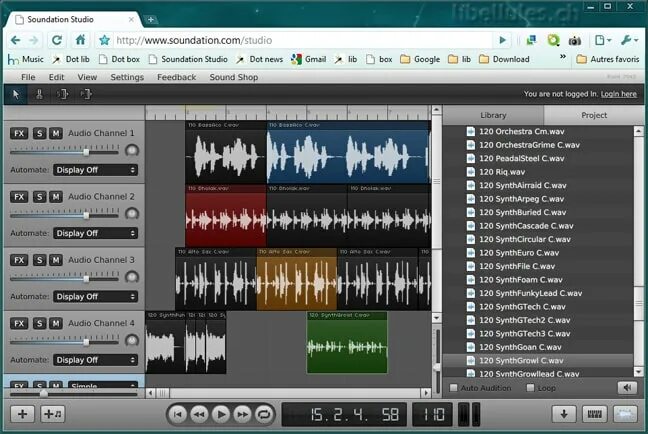This screenshot has height=434, width=648.
Task: Click the Login here link
Action: click(x=619, y=94)
